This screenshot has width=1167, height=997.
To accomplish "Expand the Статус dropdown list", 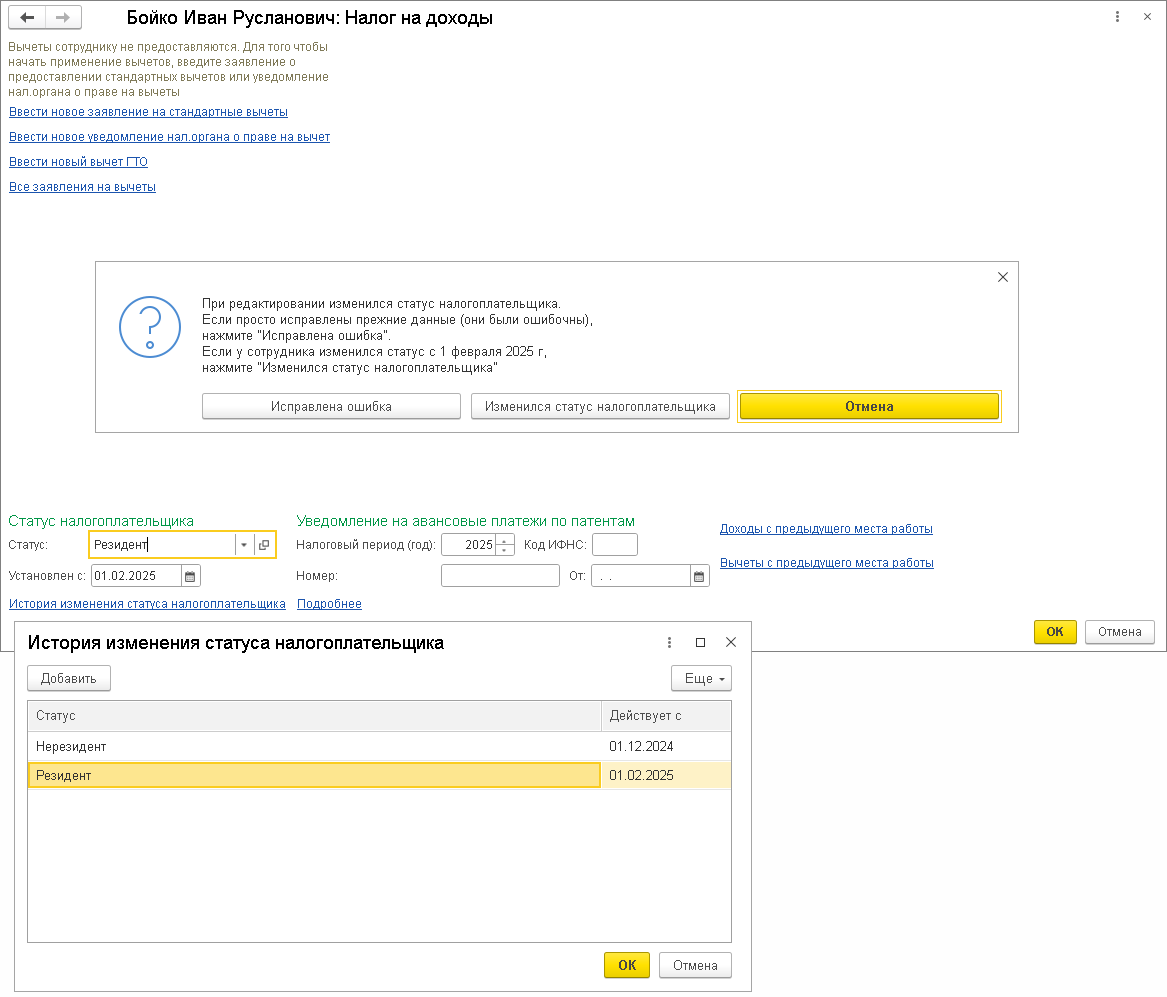I will tap(245, 545).
